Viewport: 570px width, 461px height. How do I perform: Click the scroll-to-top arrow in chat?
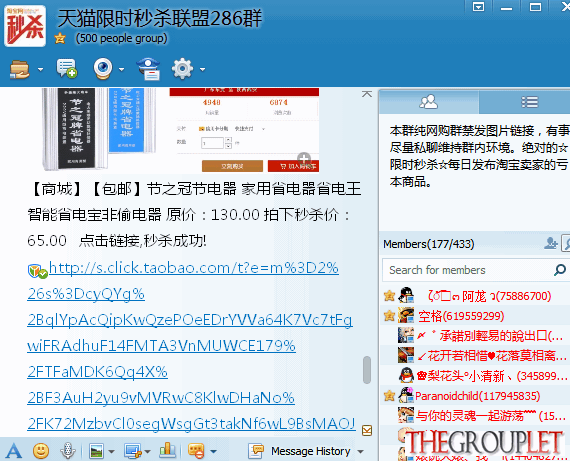click(367, 94)
